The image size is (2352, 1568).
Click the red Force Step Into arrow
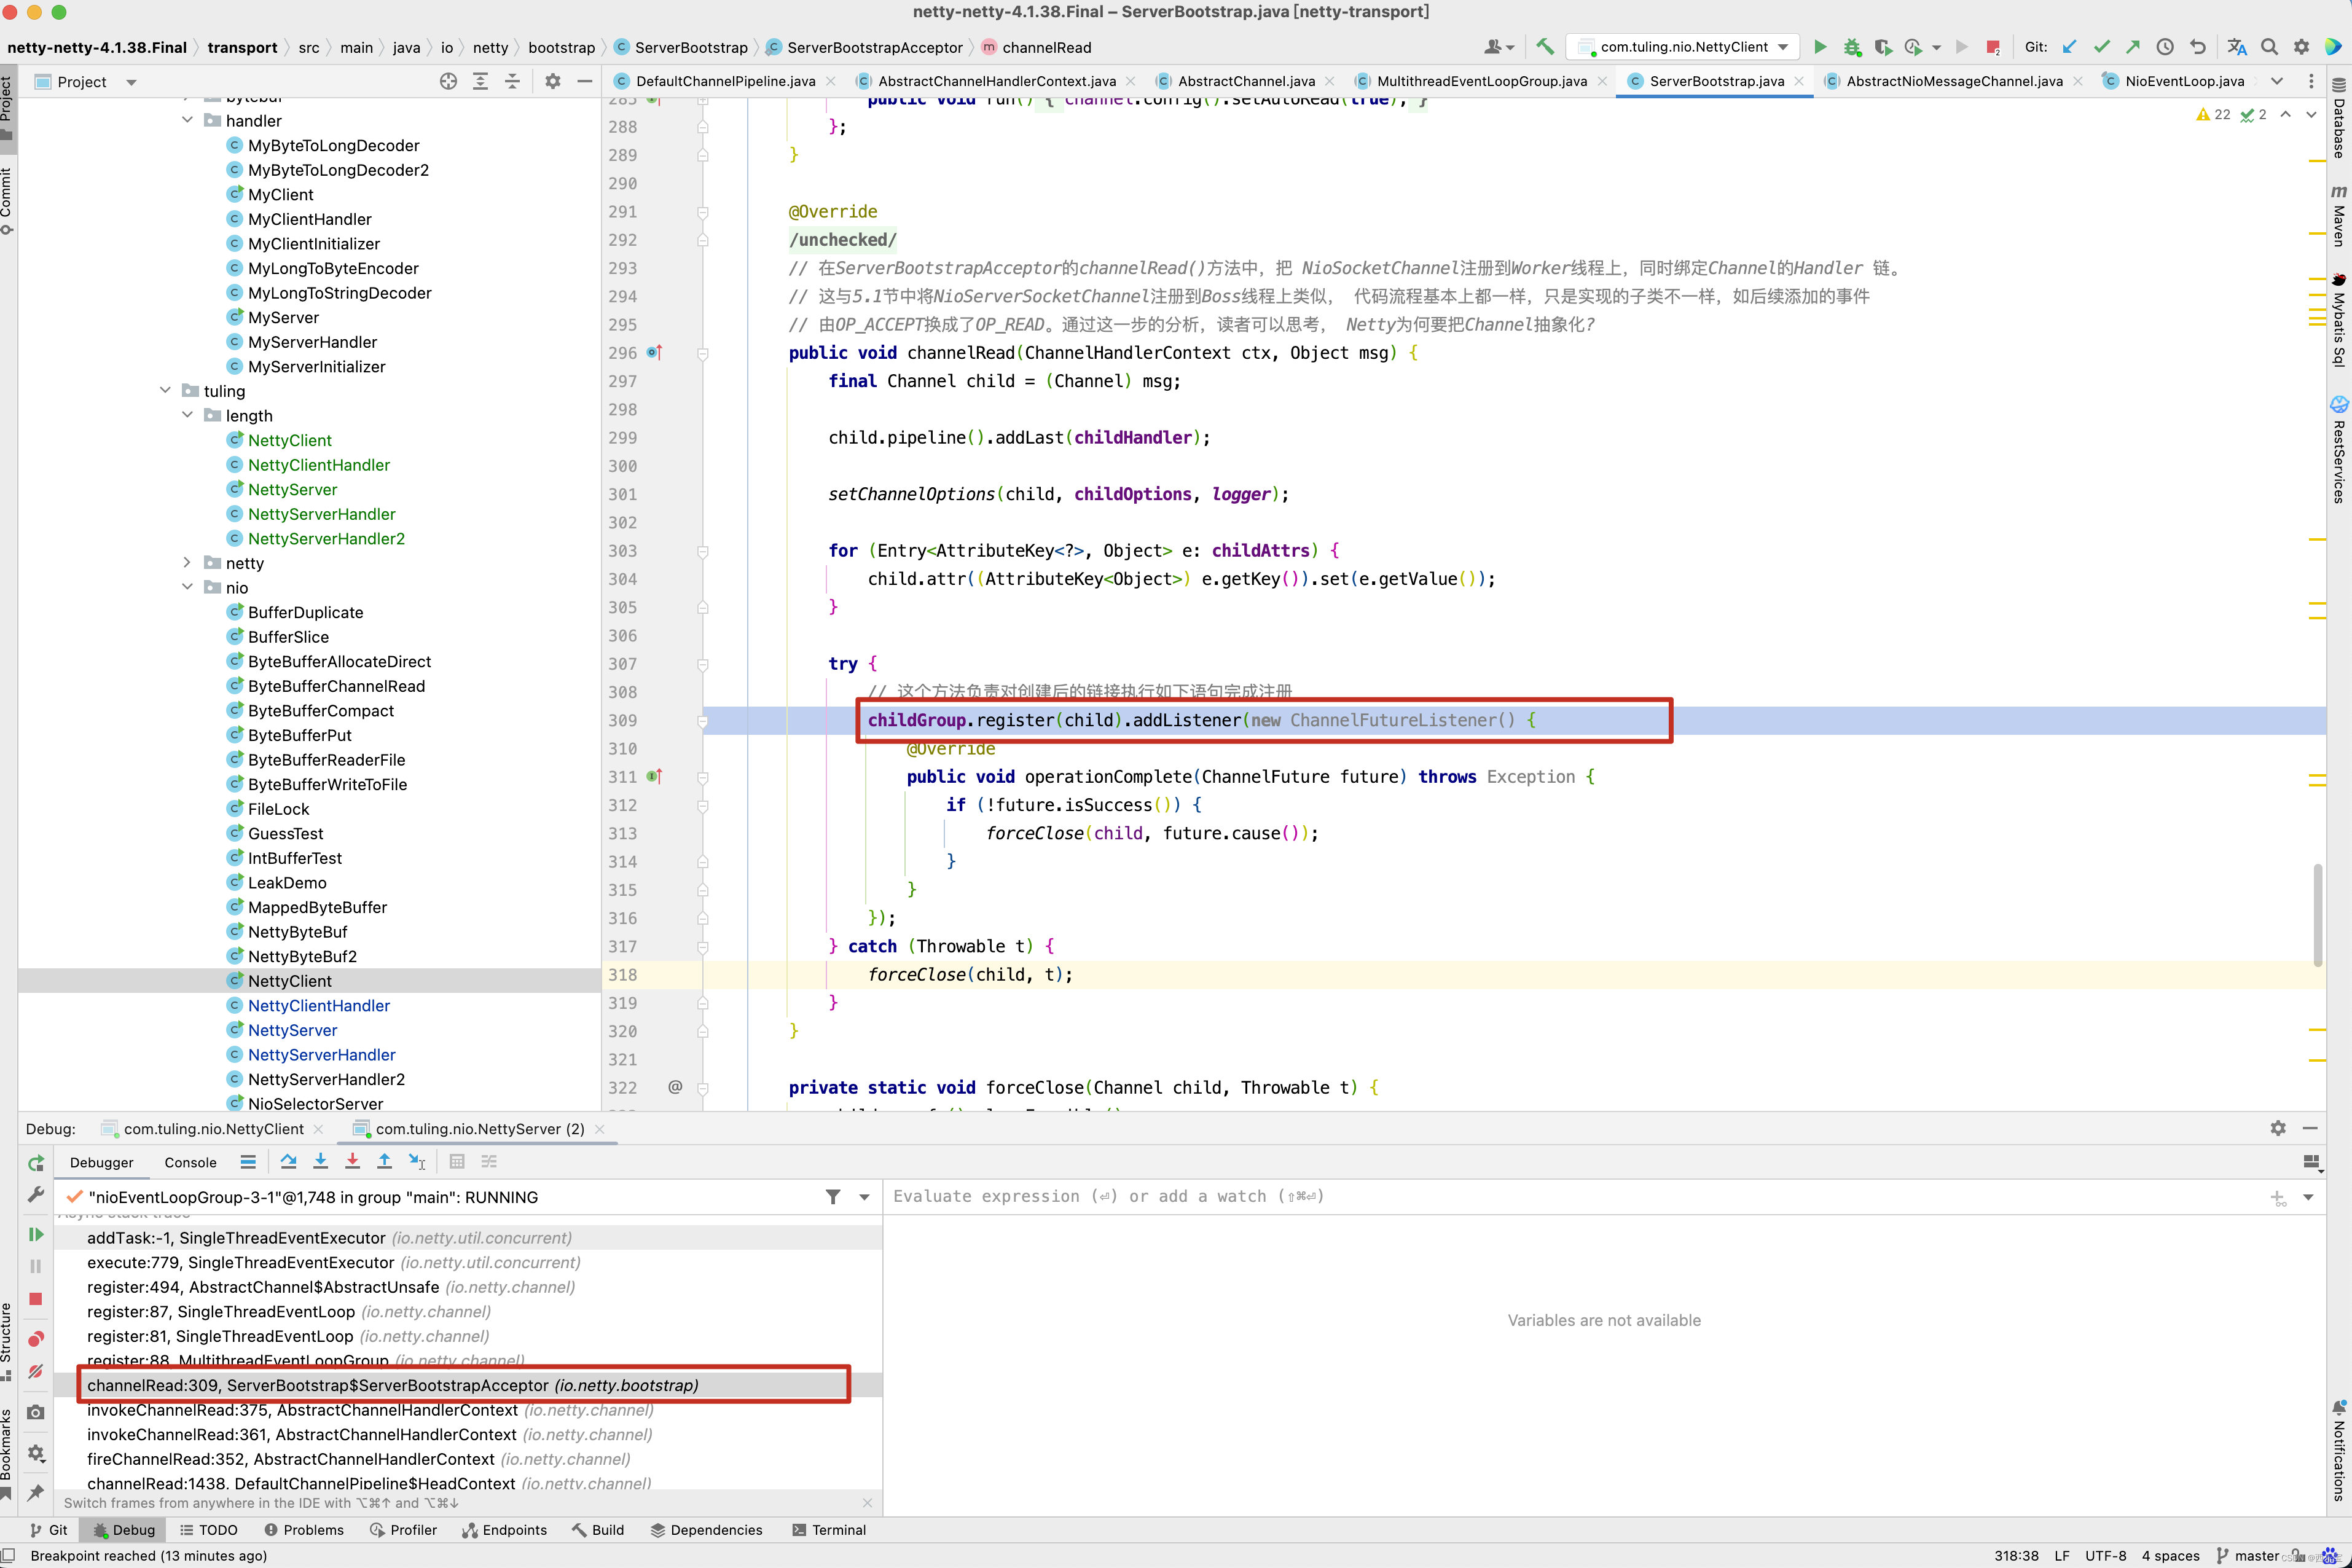(352, 1161)
